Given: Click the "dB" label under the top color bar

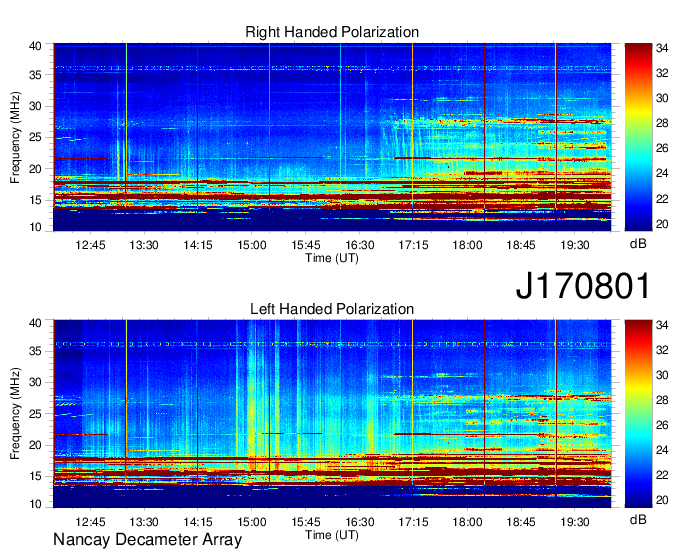Looking at the screenshot, I should click(x=638, y=244).
